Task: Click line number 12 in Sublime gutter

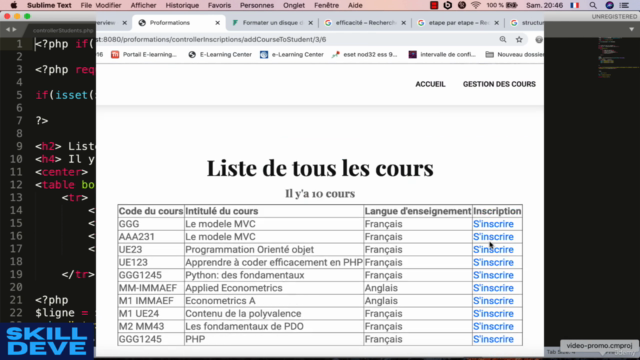Action: pyautogui.click(x=16, y=185)
